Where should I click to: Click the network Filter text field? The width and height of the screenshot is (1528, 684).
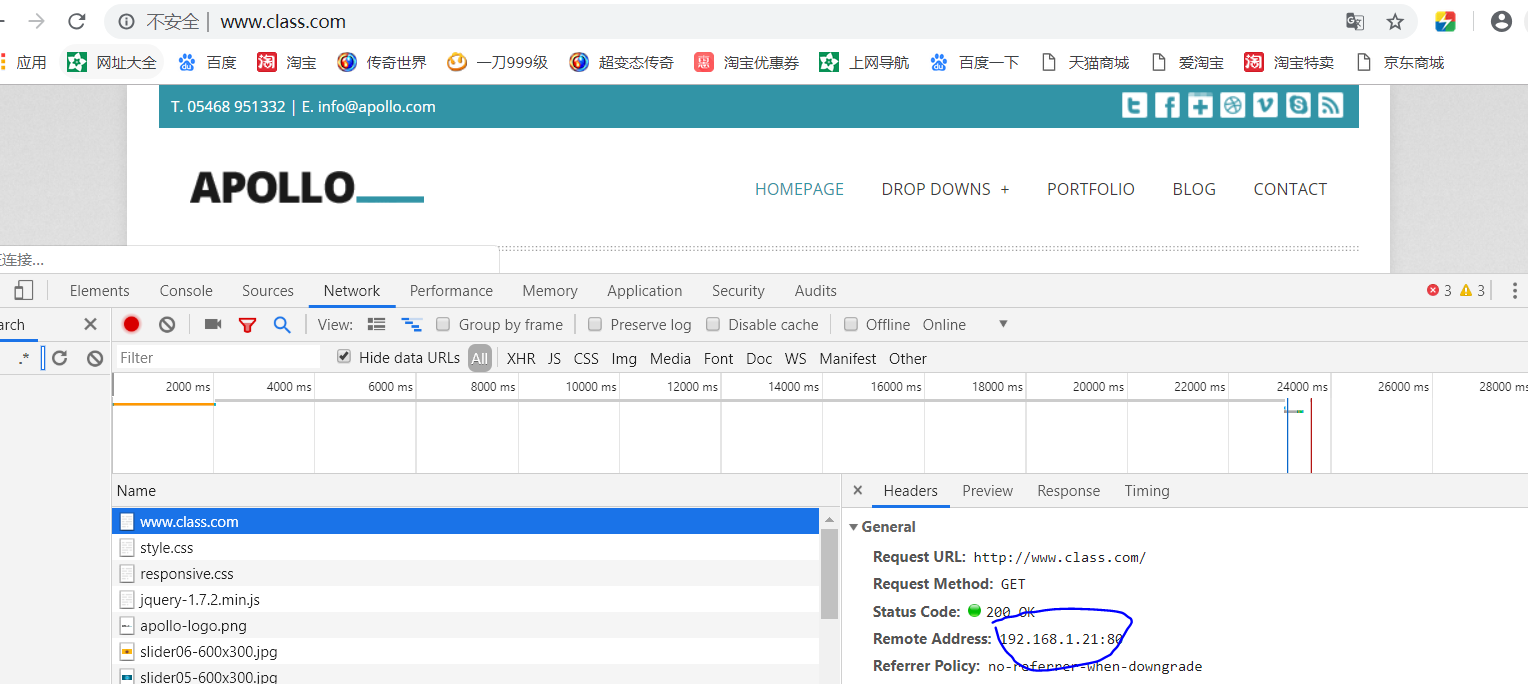click(x=218, y=357)
